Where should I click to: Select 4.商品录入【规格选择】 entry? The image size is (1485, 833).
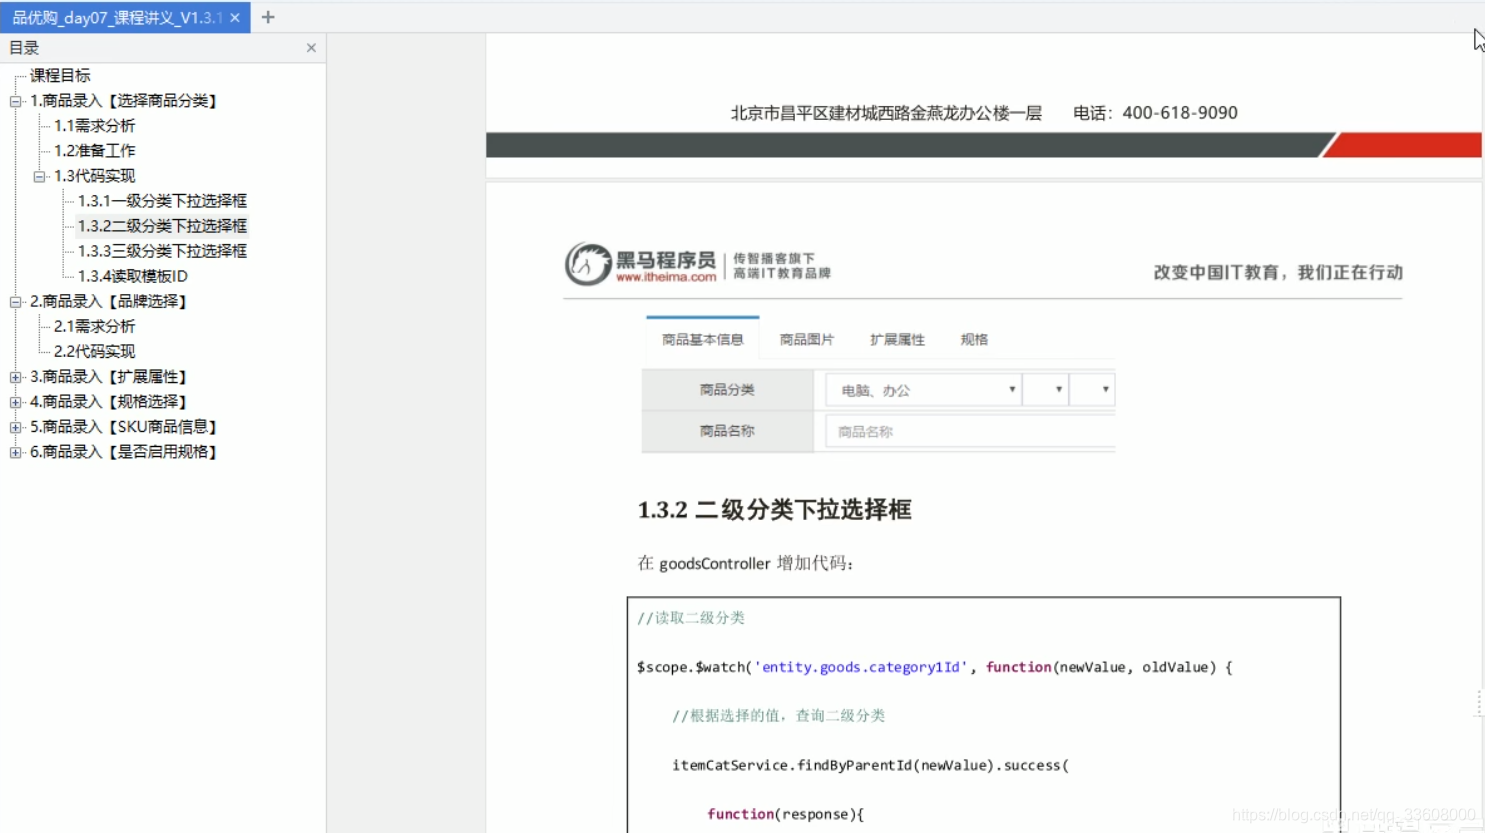click(x=110, y=402)
